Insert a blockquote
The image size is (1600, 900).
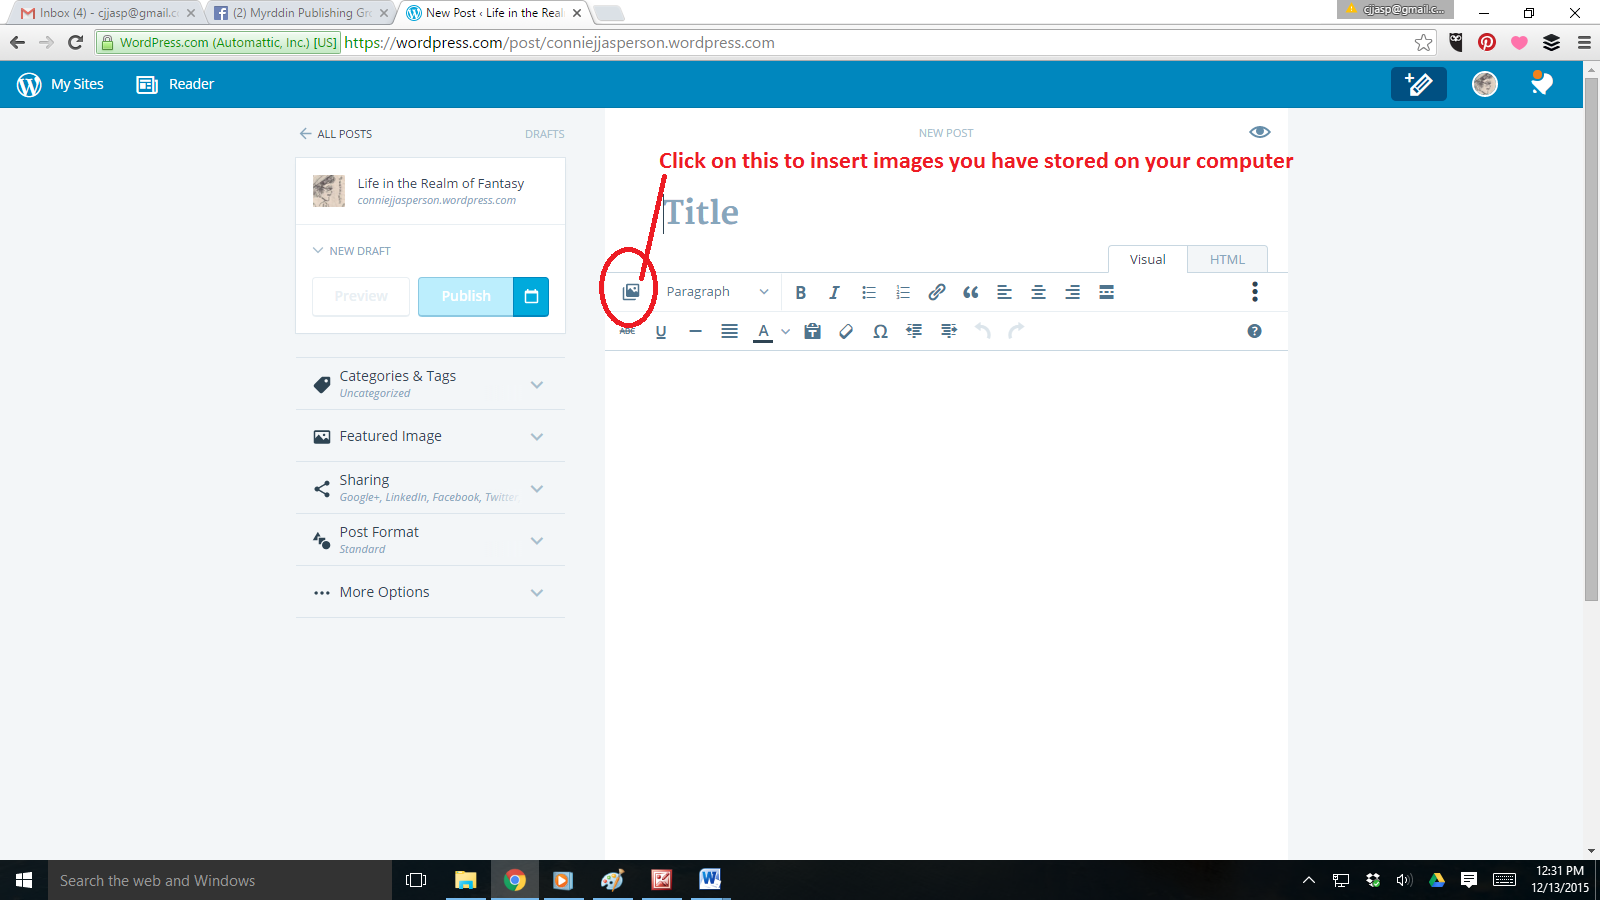click(x=970, y=292)
